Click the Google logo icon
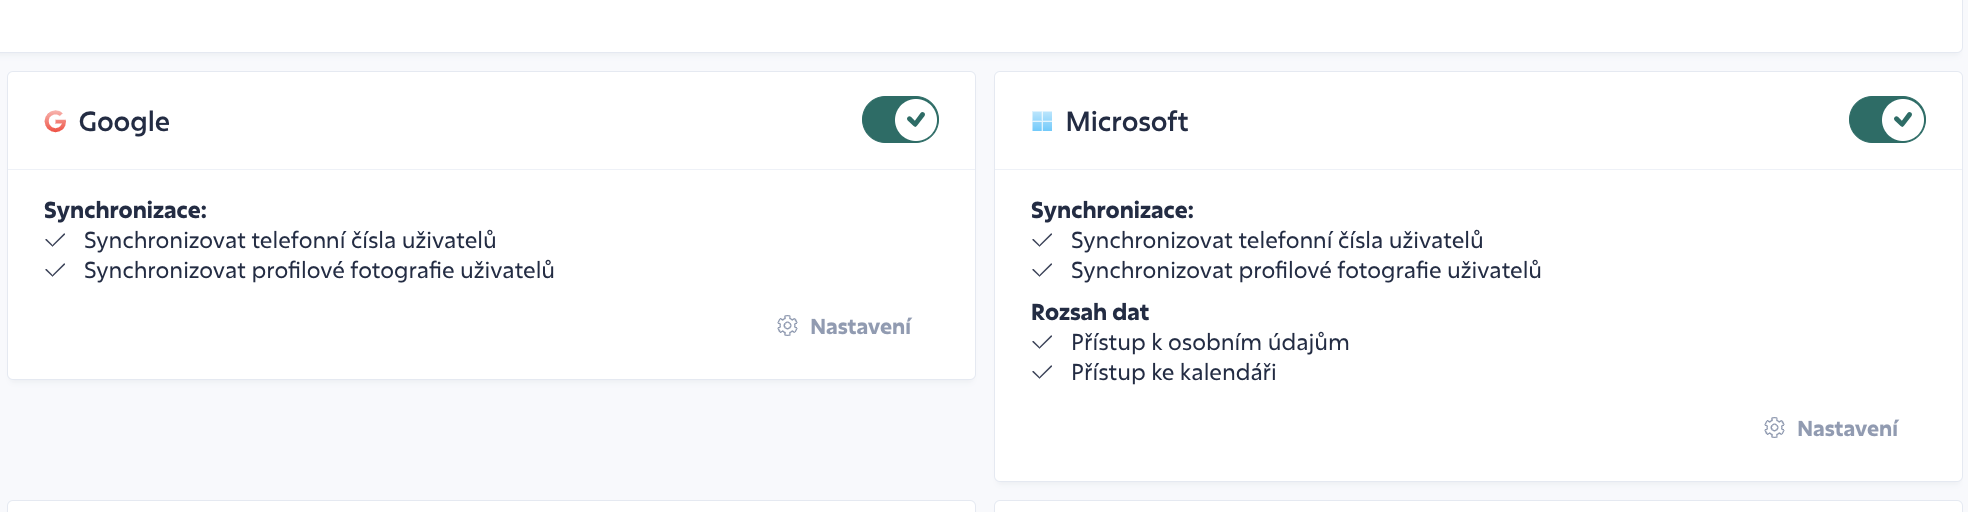Screen dimensions: 1968x512 pos(55,121)
